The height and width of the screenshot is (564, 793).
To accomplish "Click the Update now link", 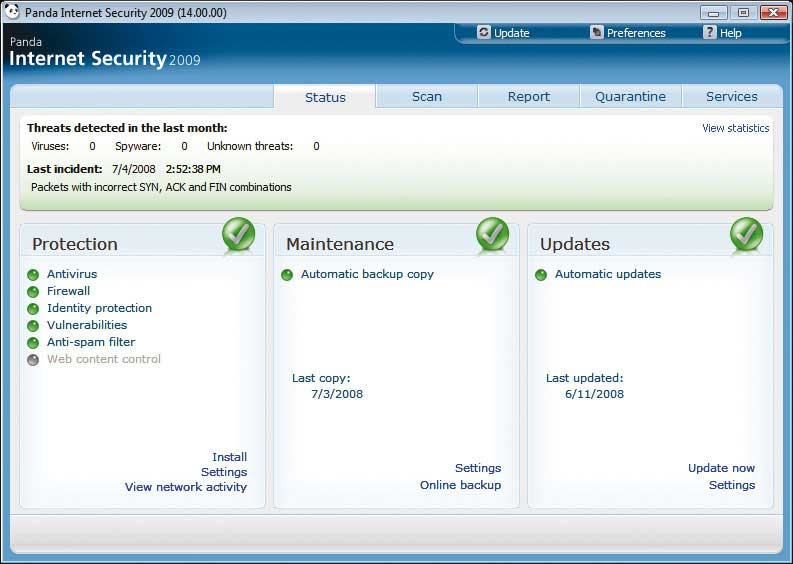I will [x=721, y=468].
